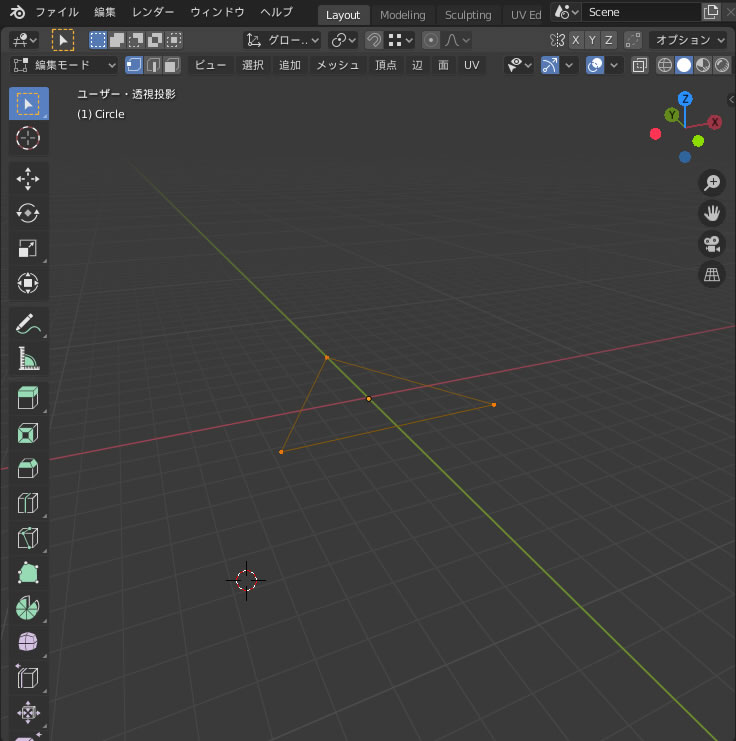Activate the Move tool
Viewport: 736px width, 741px height.
(28, 179)
